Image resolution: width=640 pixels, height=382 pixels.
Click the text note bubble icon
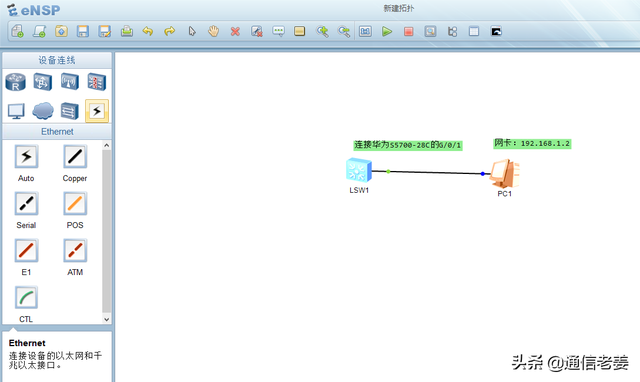click(278, 31)
